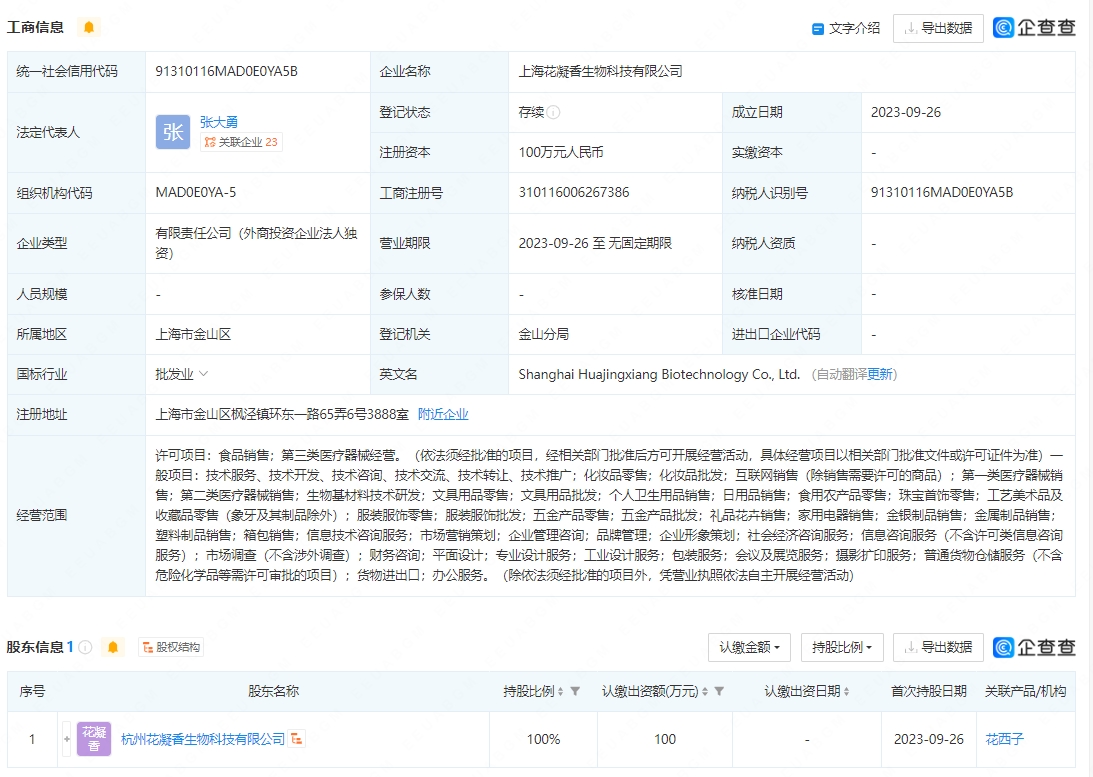Viewport: 1093px width, 777px height.
Task: Expand the 批发业 industry dropdown arrow
Action: (204, 374)
